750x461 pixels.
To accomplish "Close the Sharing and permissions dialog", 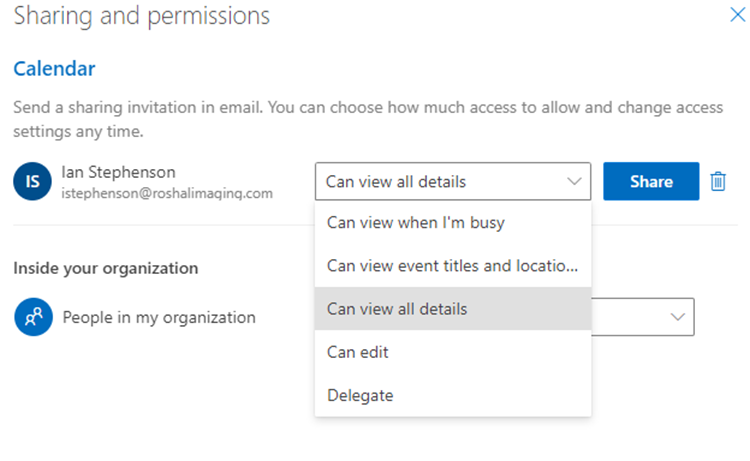I will 735,14.
